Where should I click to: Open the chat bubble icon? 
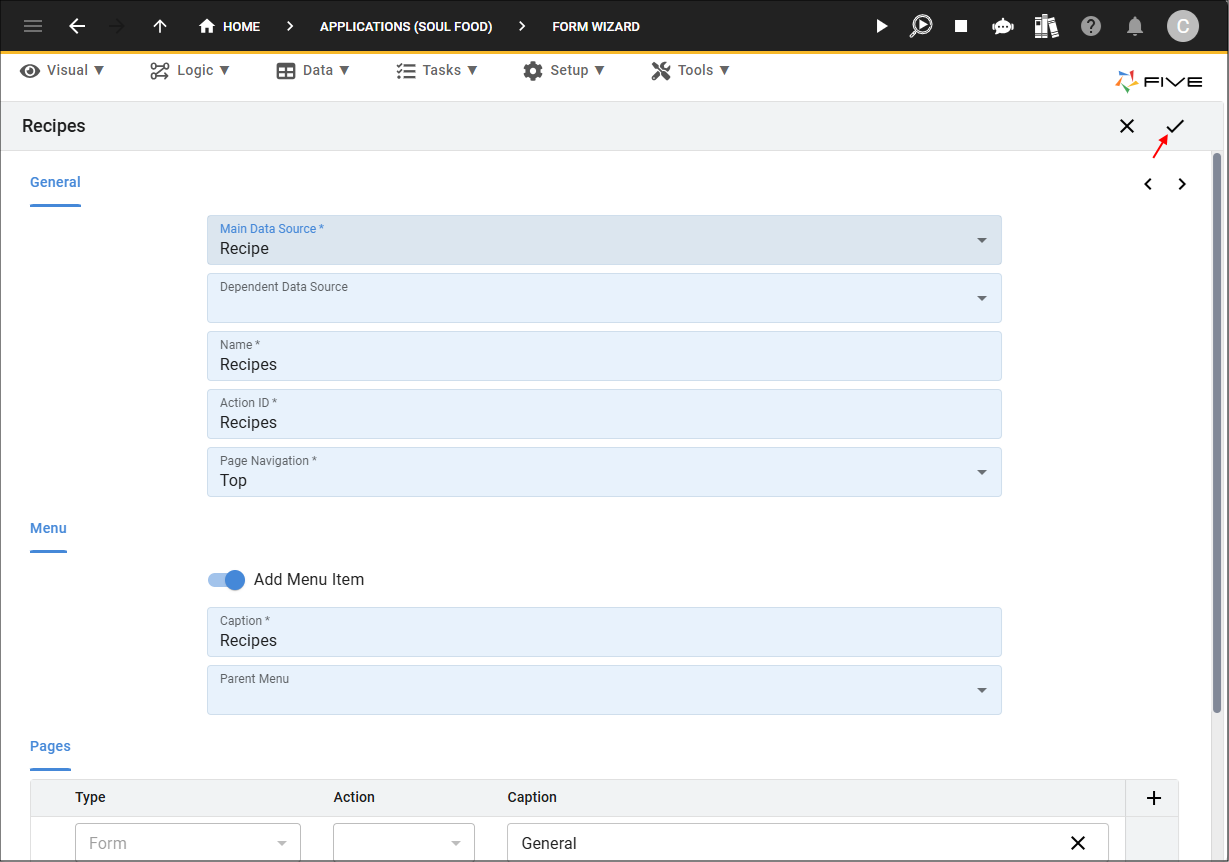(1003, 27)
